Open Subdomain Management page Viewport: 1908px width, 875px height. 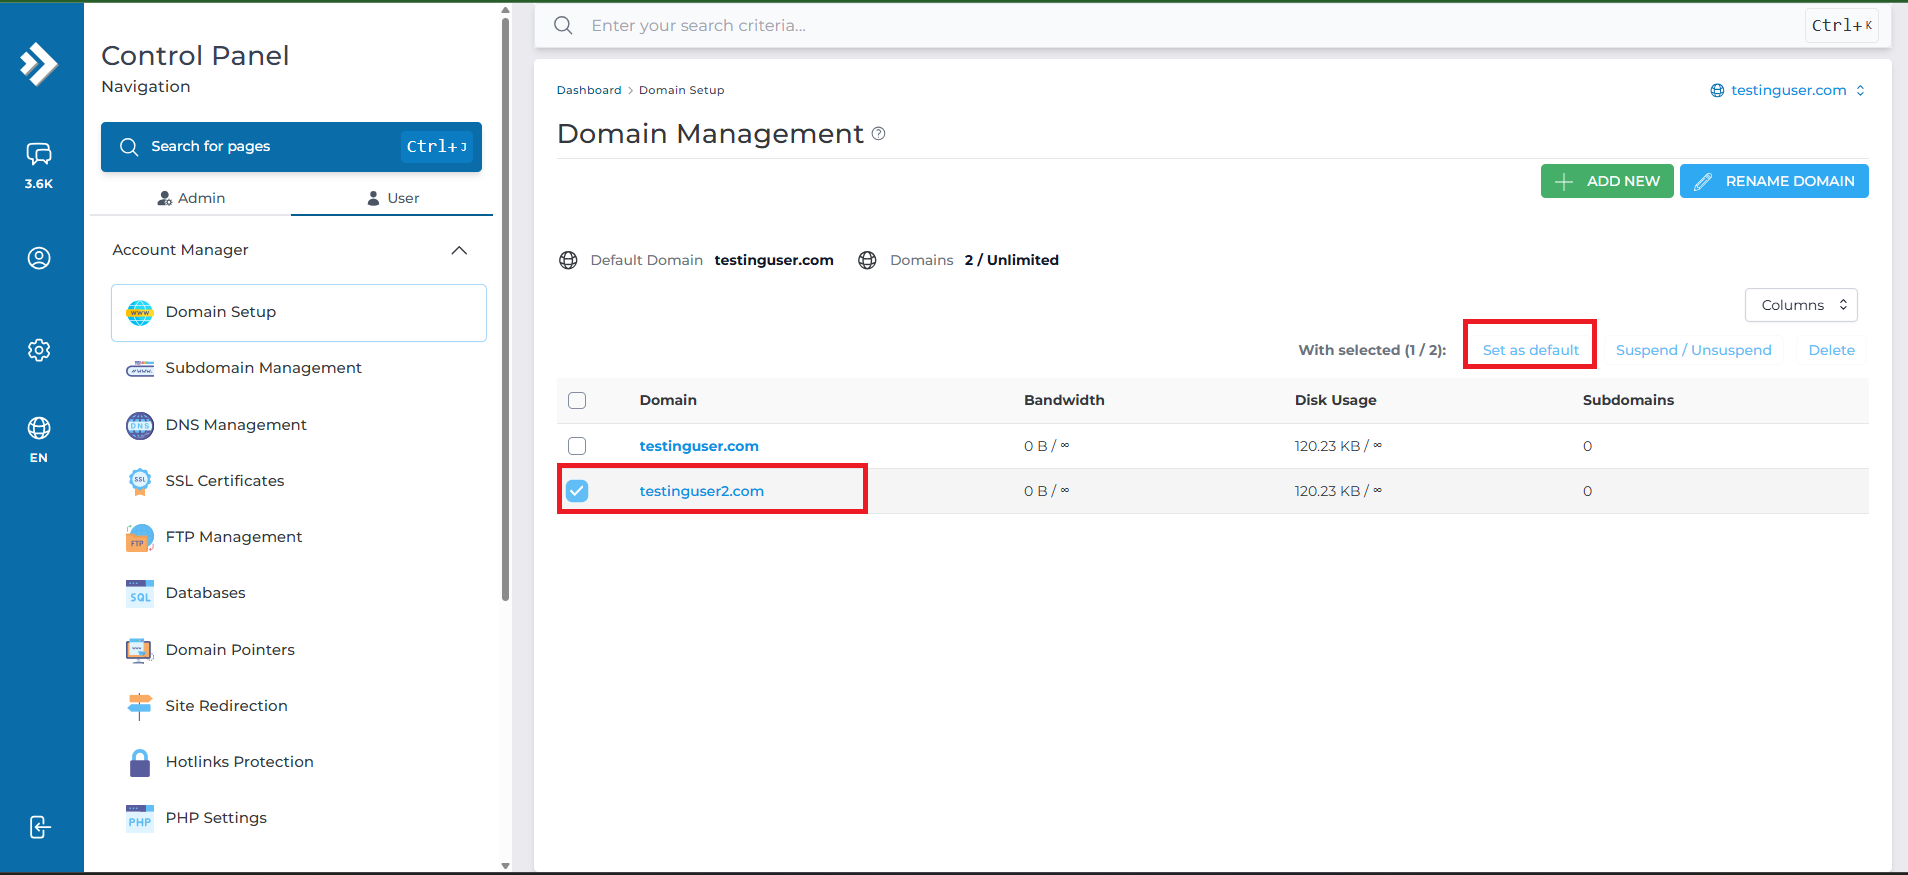point(299,369)
